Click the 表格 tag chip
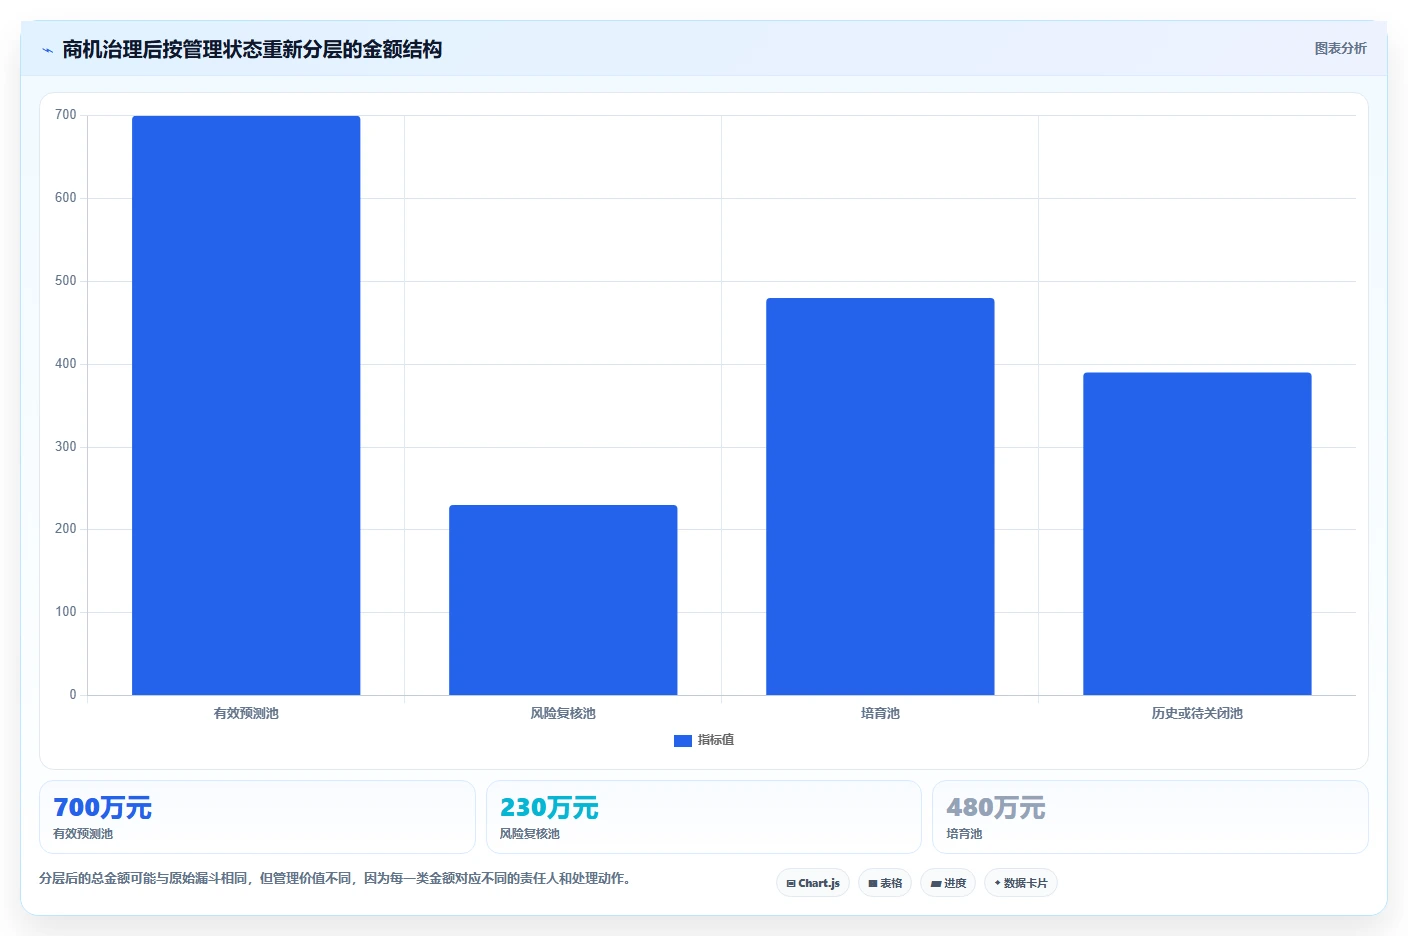The width and height of the screenshot is (1408, 936). [x=885, y=883]
